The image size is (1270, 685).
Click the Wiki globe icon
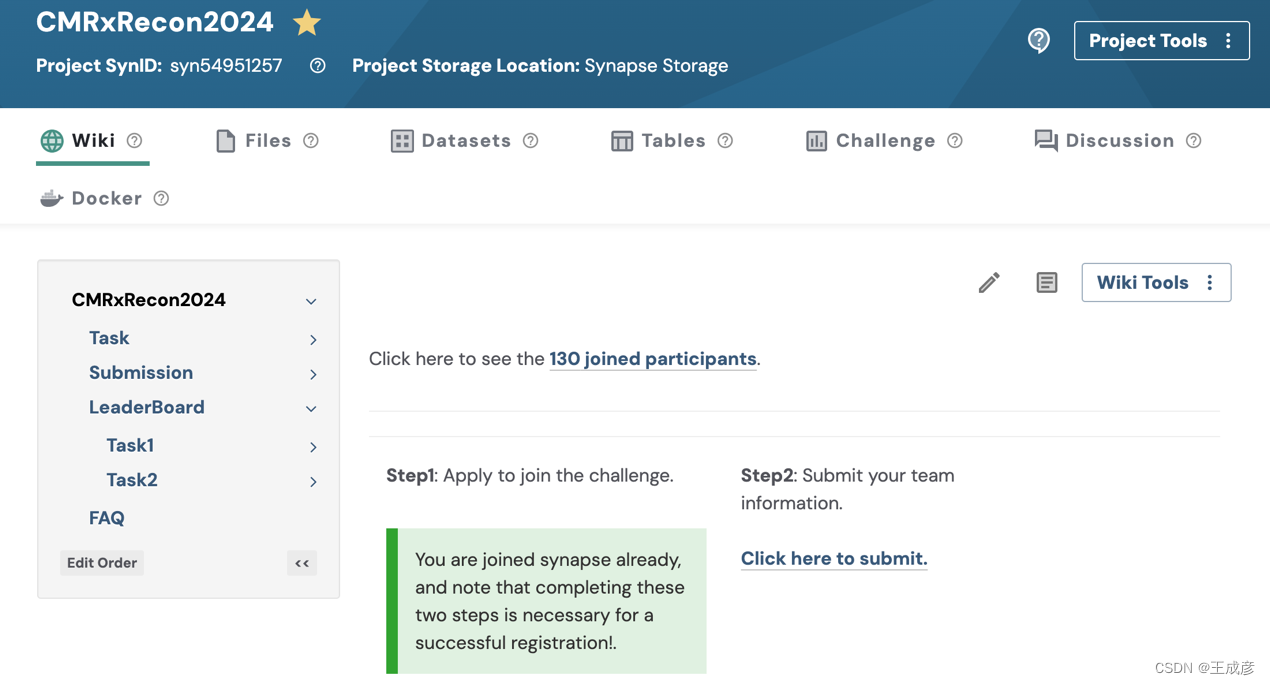[x=52, y=141]
